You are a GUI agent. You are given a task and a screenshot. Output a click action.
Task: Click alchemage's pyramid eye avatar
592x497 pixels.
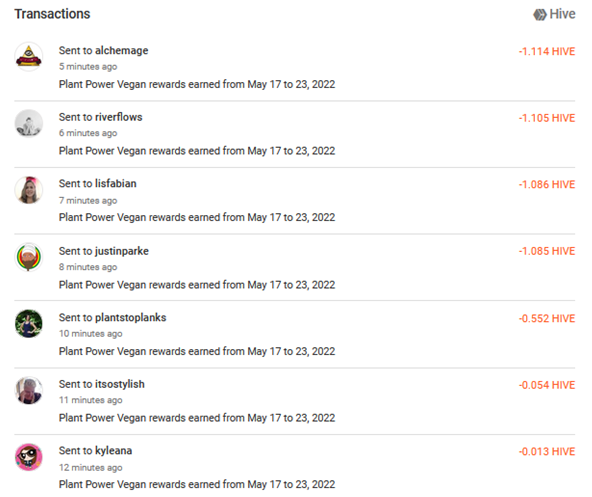[29, 57]
